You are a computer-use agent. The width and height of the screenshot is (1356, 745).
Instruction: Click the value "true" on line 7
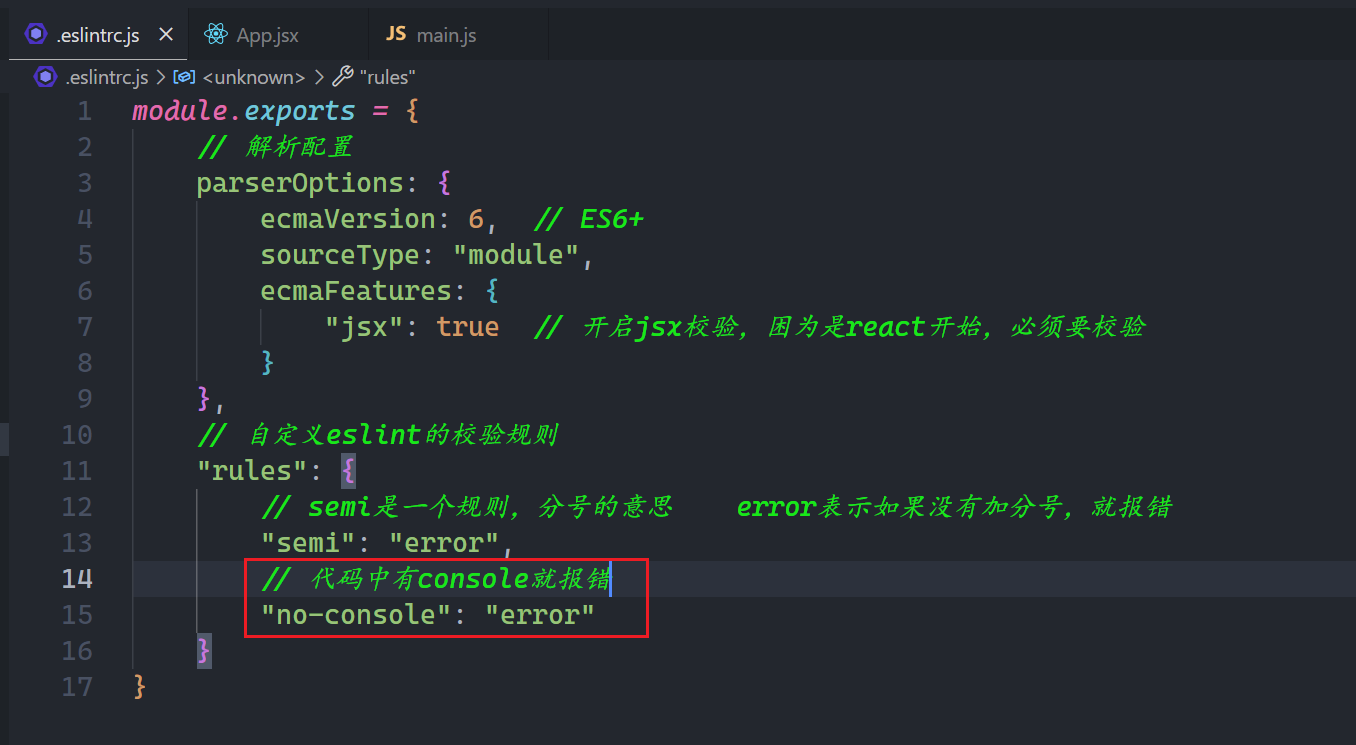point(468,327)
